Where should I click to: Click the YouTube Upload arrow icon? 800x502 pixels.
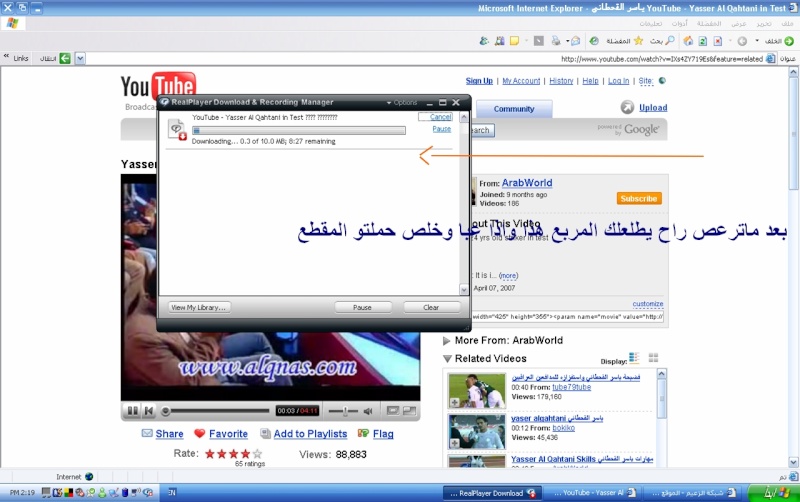[627, 107]
